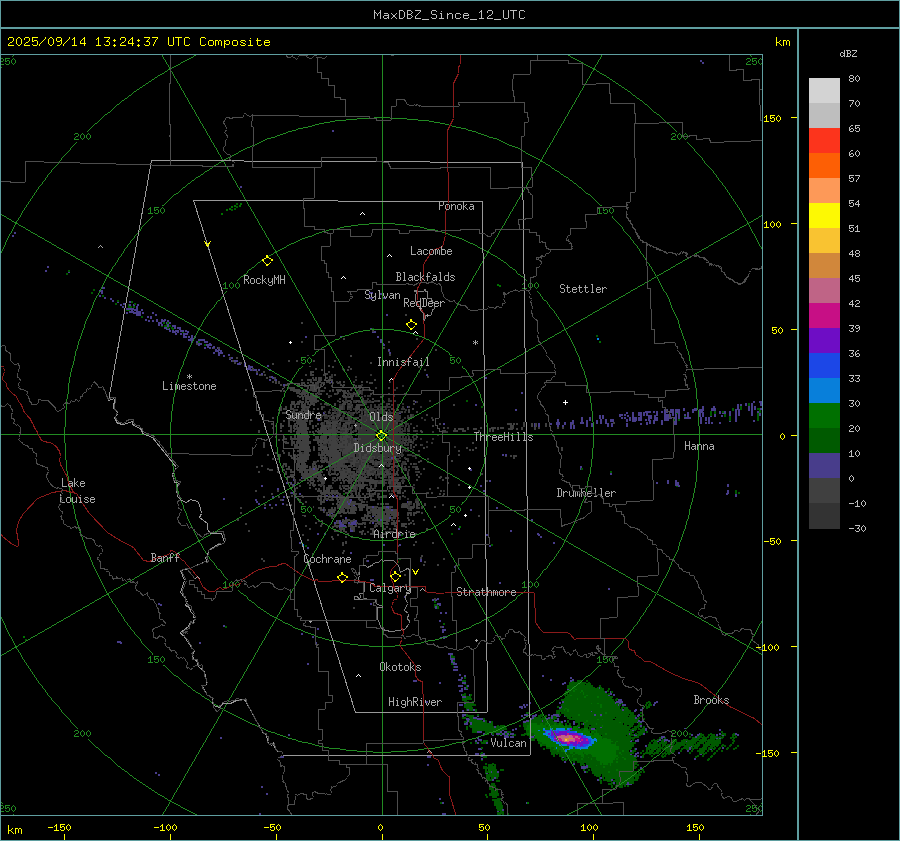This screenshot has width=900, height=841.
Task: Click the white plus marker west of Hanna
Action: [565, 402]
